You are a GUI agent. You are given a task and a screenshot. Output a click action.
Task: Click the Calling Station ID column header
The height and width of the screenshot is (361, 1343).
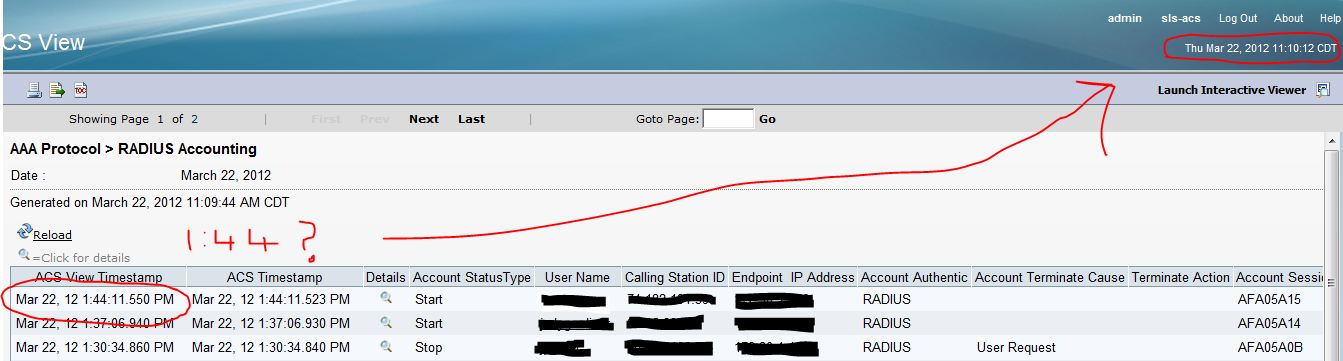pos(674,277)
